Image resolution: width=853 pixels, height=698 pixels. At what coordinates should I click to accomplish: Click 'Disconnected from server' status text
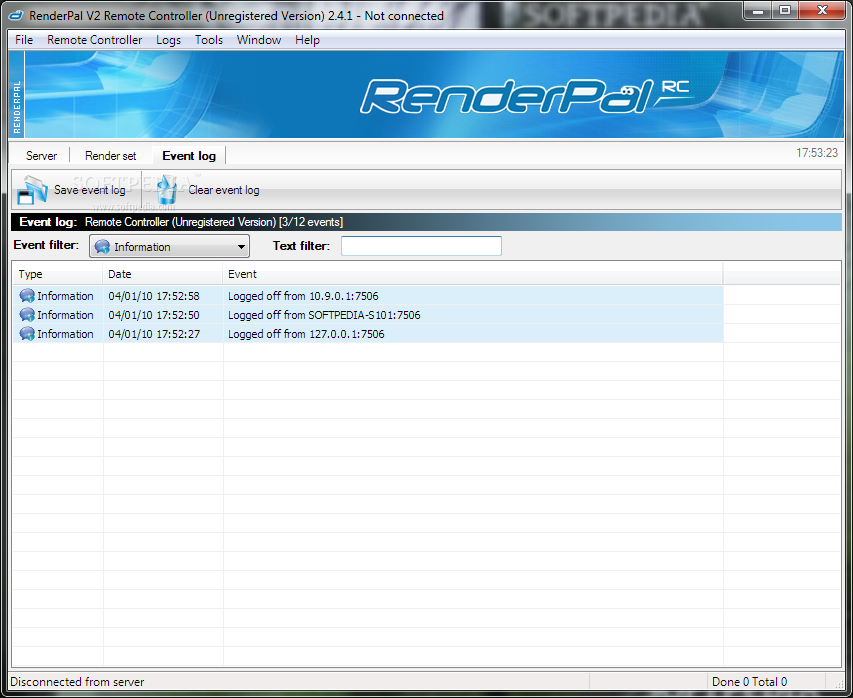(77, 682)
